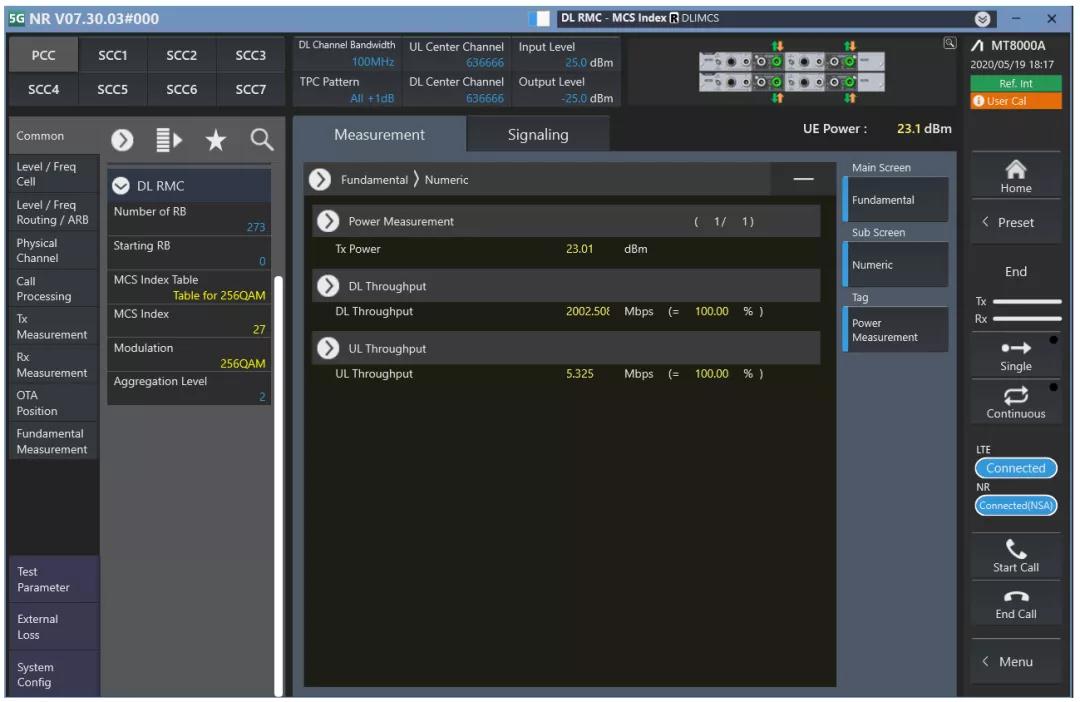Start a Single measurement

point(1015,355)
